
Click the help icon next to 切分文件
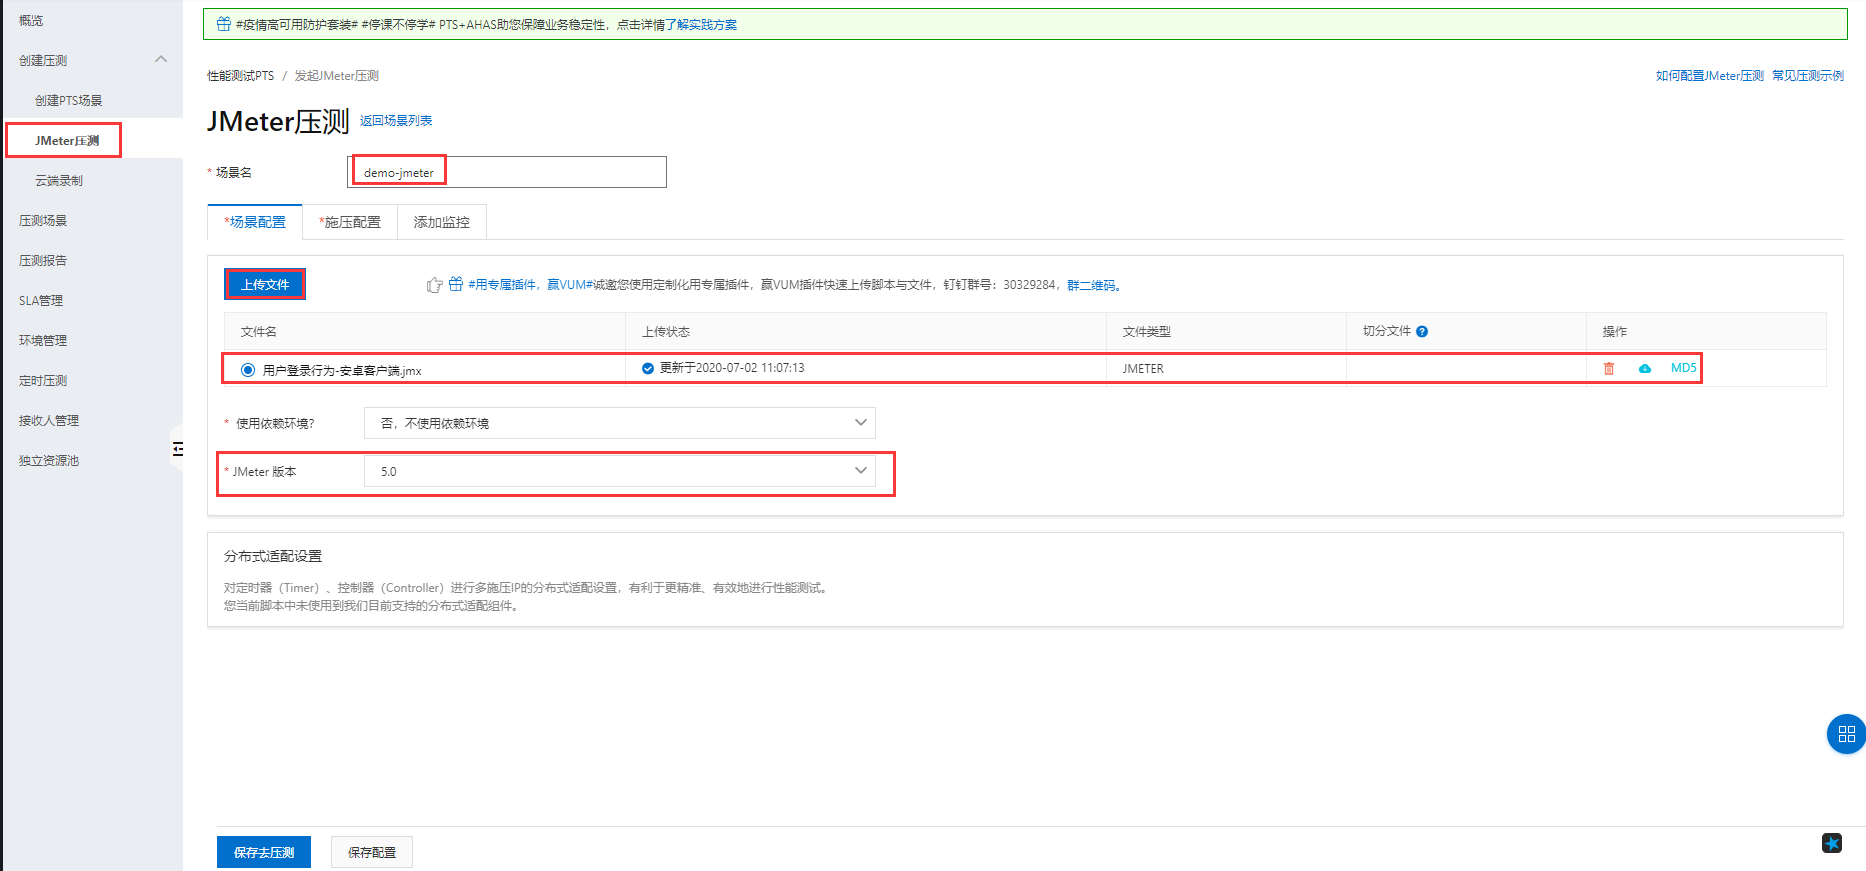1422,332
